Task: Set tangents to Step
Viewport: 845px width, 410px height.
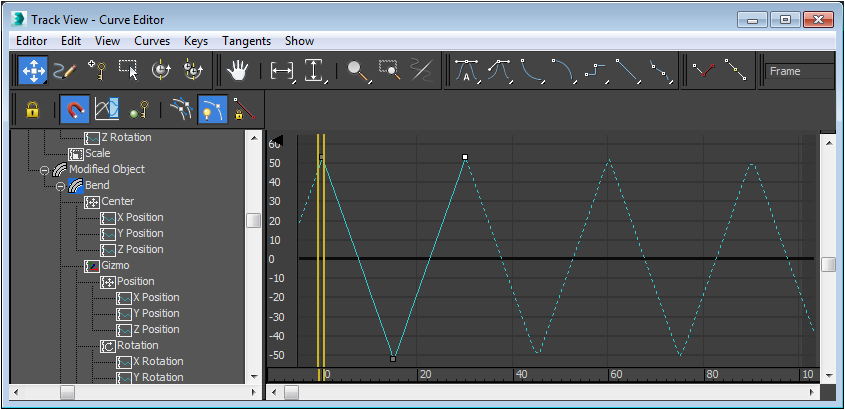Action: click(595, 71)
